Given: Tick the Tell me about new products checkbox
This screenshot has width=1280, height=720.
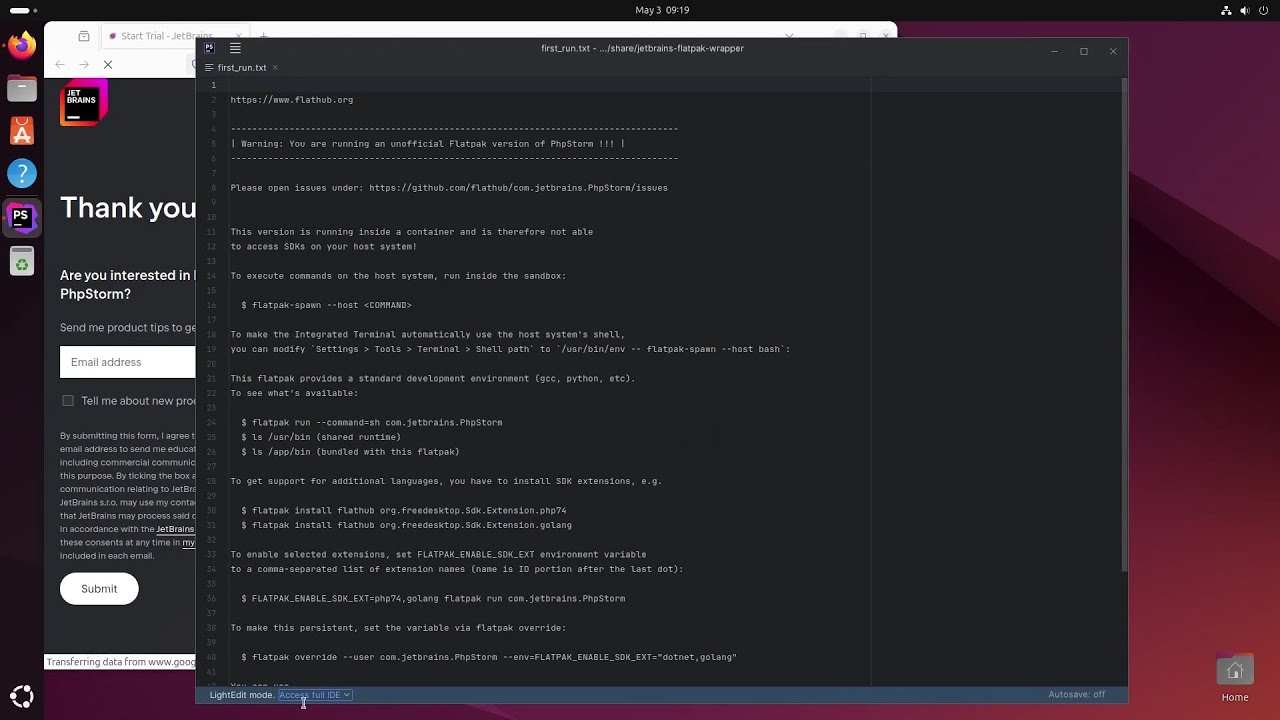Looking at the screenshot, I should click(x=68, y=401).
